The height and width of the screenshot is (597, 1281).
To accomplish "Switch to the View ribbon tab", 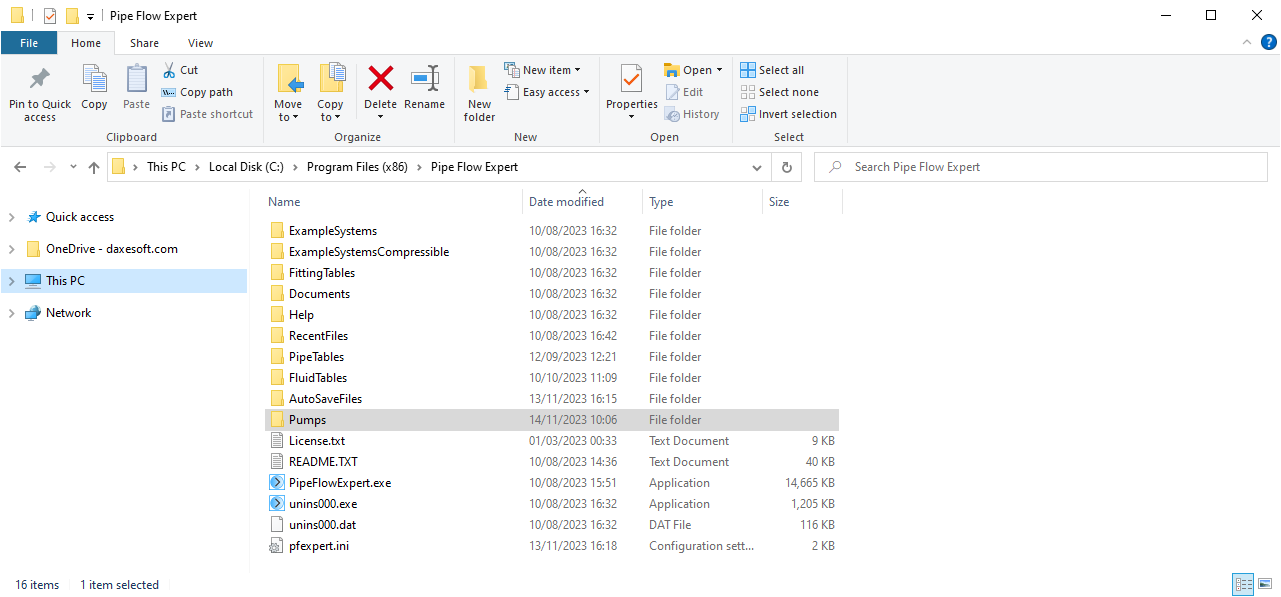I will click(200, 43).
